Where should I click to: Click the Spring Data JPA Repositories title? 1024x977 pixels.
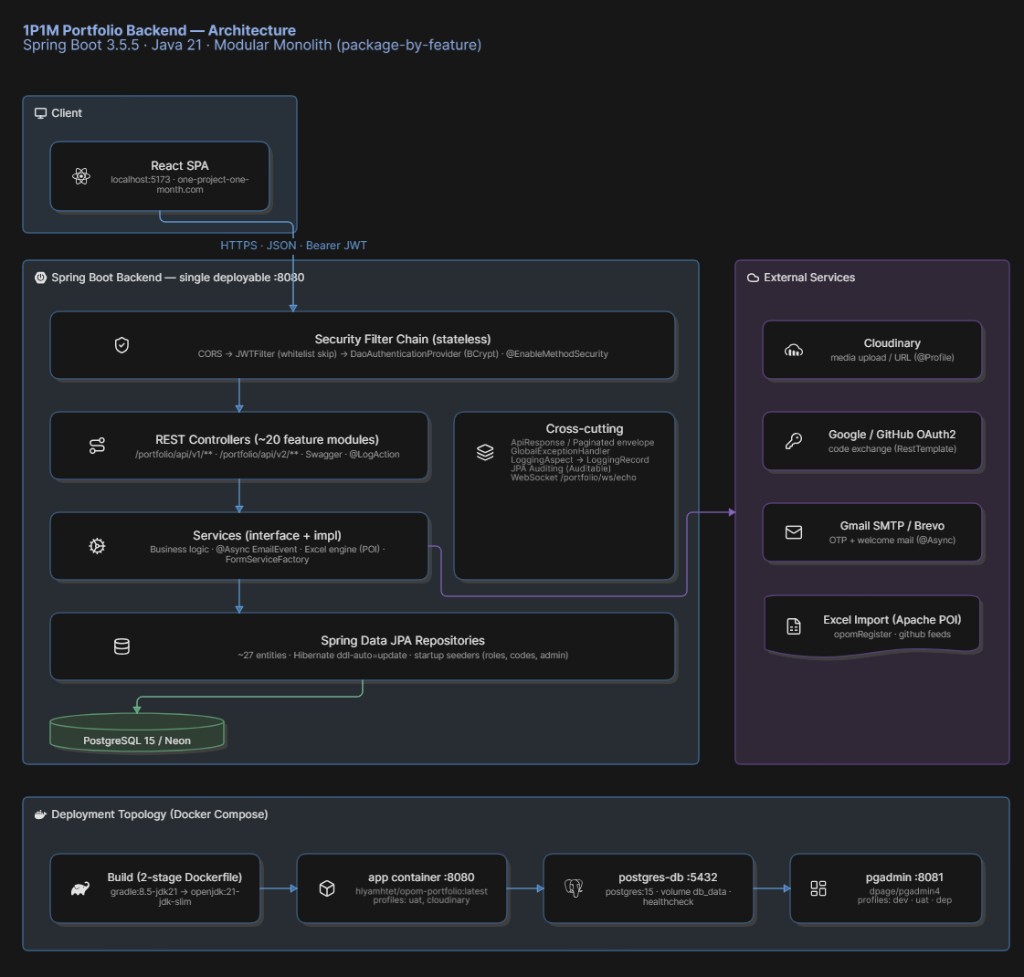point(402,641)
